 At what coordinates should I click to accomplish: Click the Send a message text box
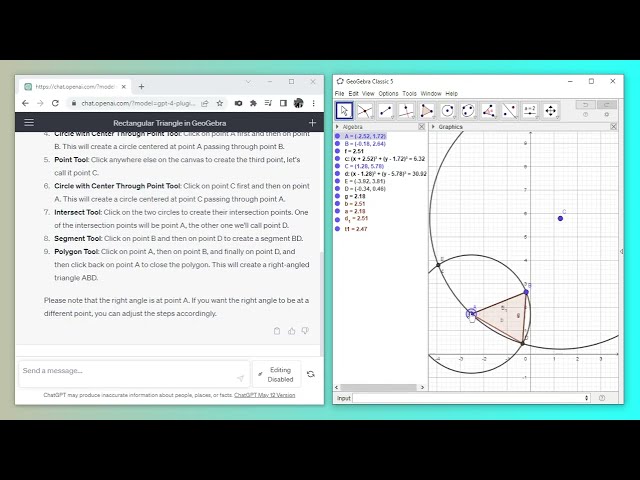pyautogui.click(x=134, y=373)
